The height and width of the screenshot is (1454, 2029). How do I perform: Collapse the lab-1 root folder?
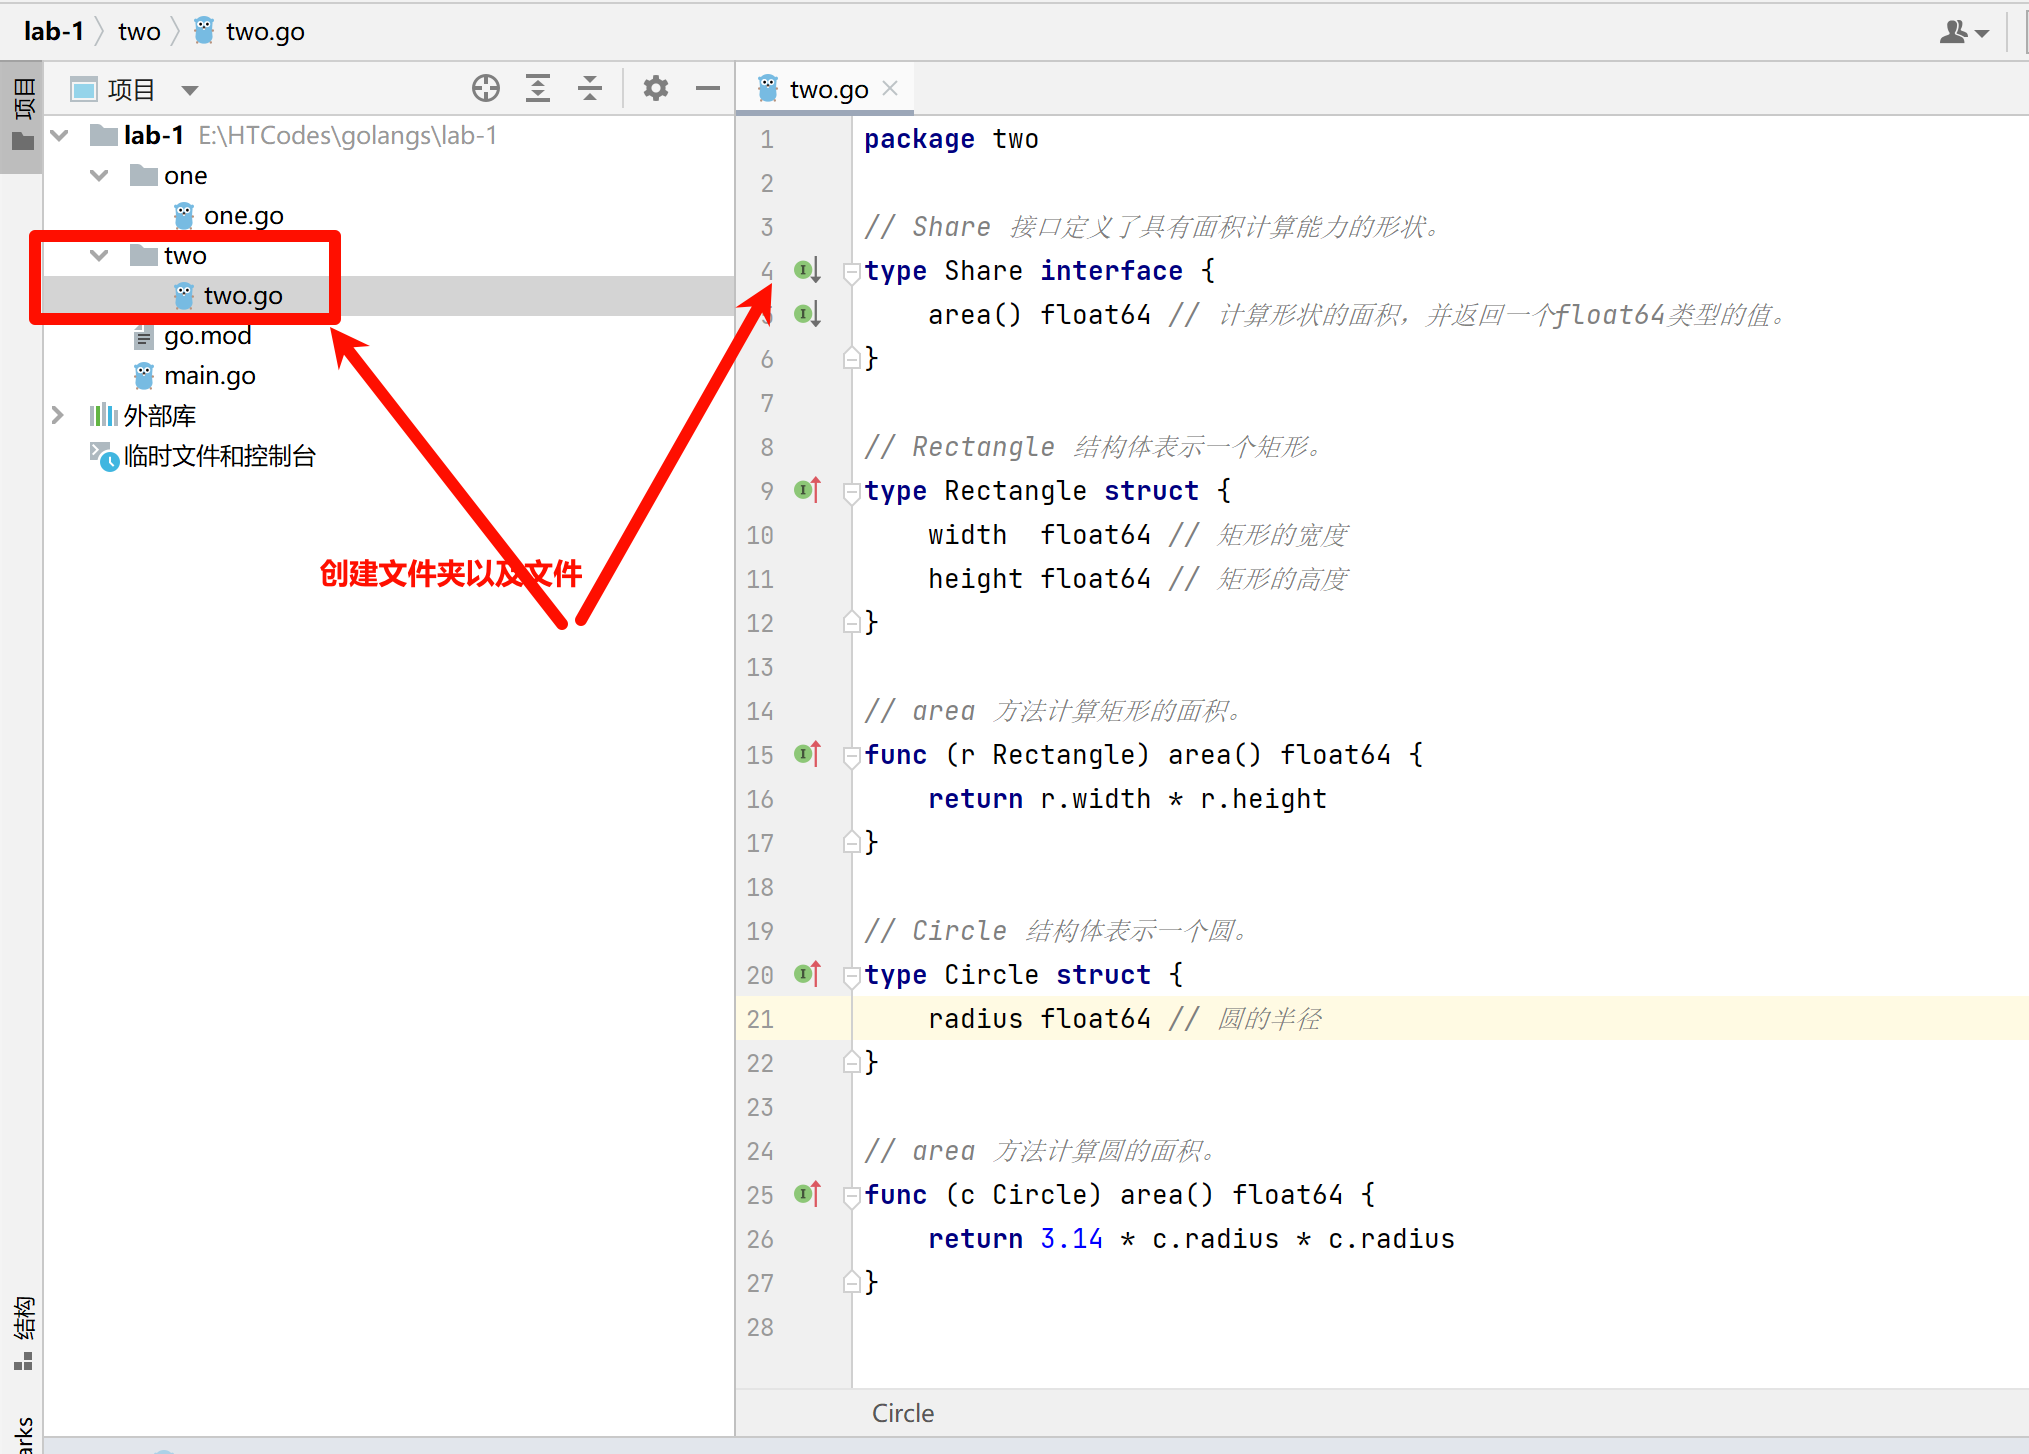[60, 136]
